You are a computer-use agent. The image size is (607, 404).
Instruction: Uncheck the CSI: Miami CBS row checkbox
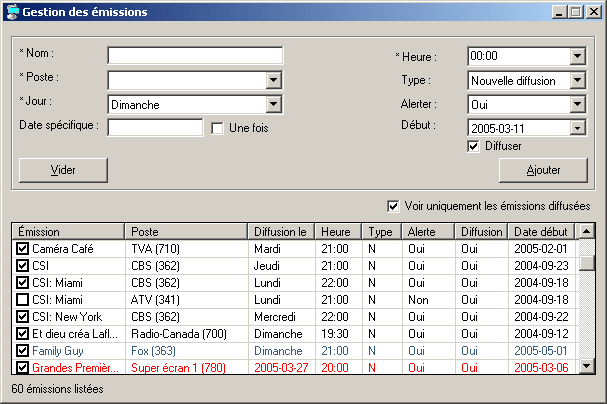pyautogui.click(x=22, y=282)
